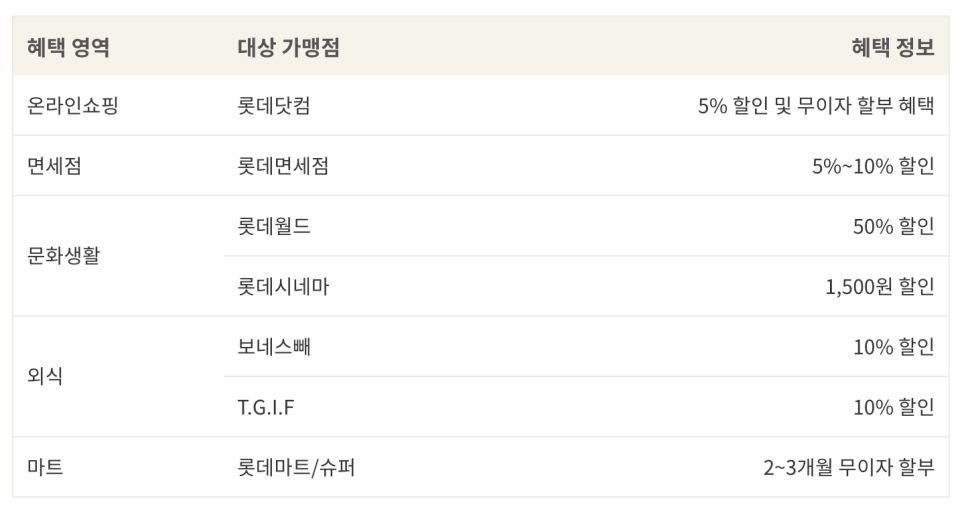
Task: Click the 대상 가맹점 column header
Action: click(x=288, y=47)
